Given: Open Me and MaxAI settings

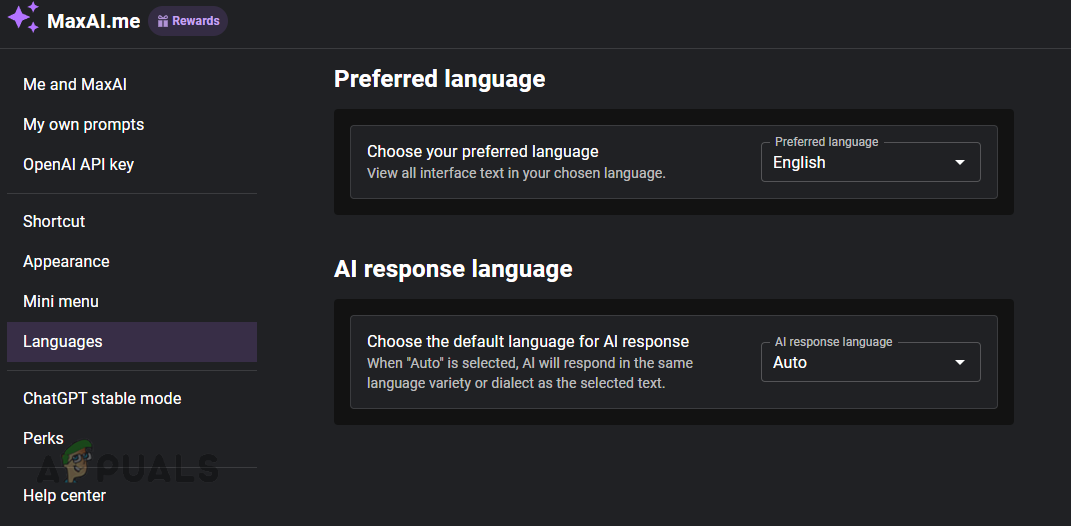Looking at the screenshot, I should [75, 84].
